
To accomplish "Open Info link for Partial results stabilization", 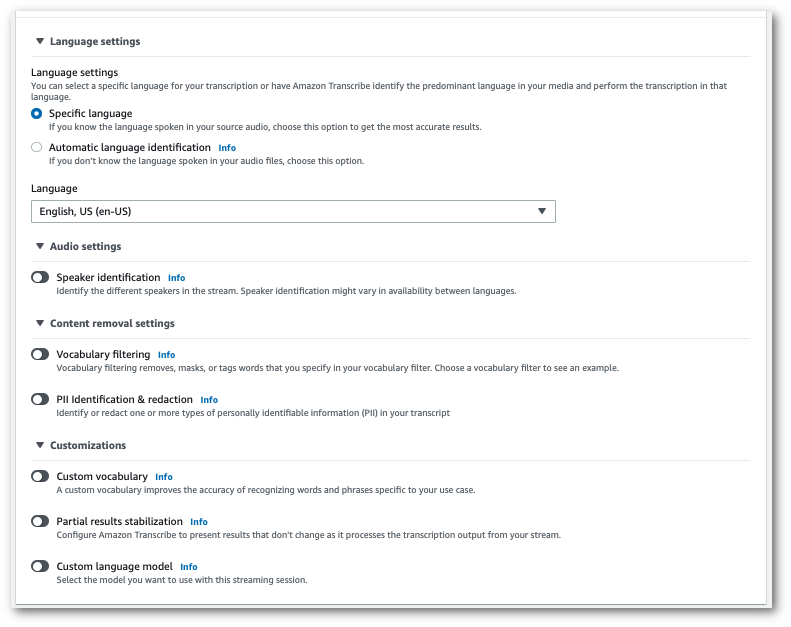I will tap(199, 522).
